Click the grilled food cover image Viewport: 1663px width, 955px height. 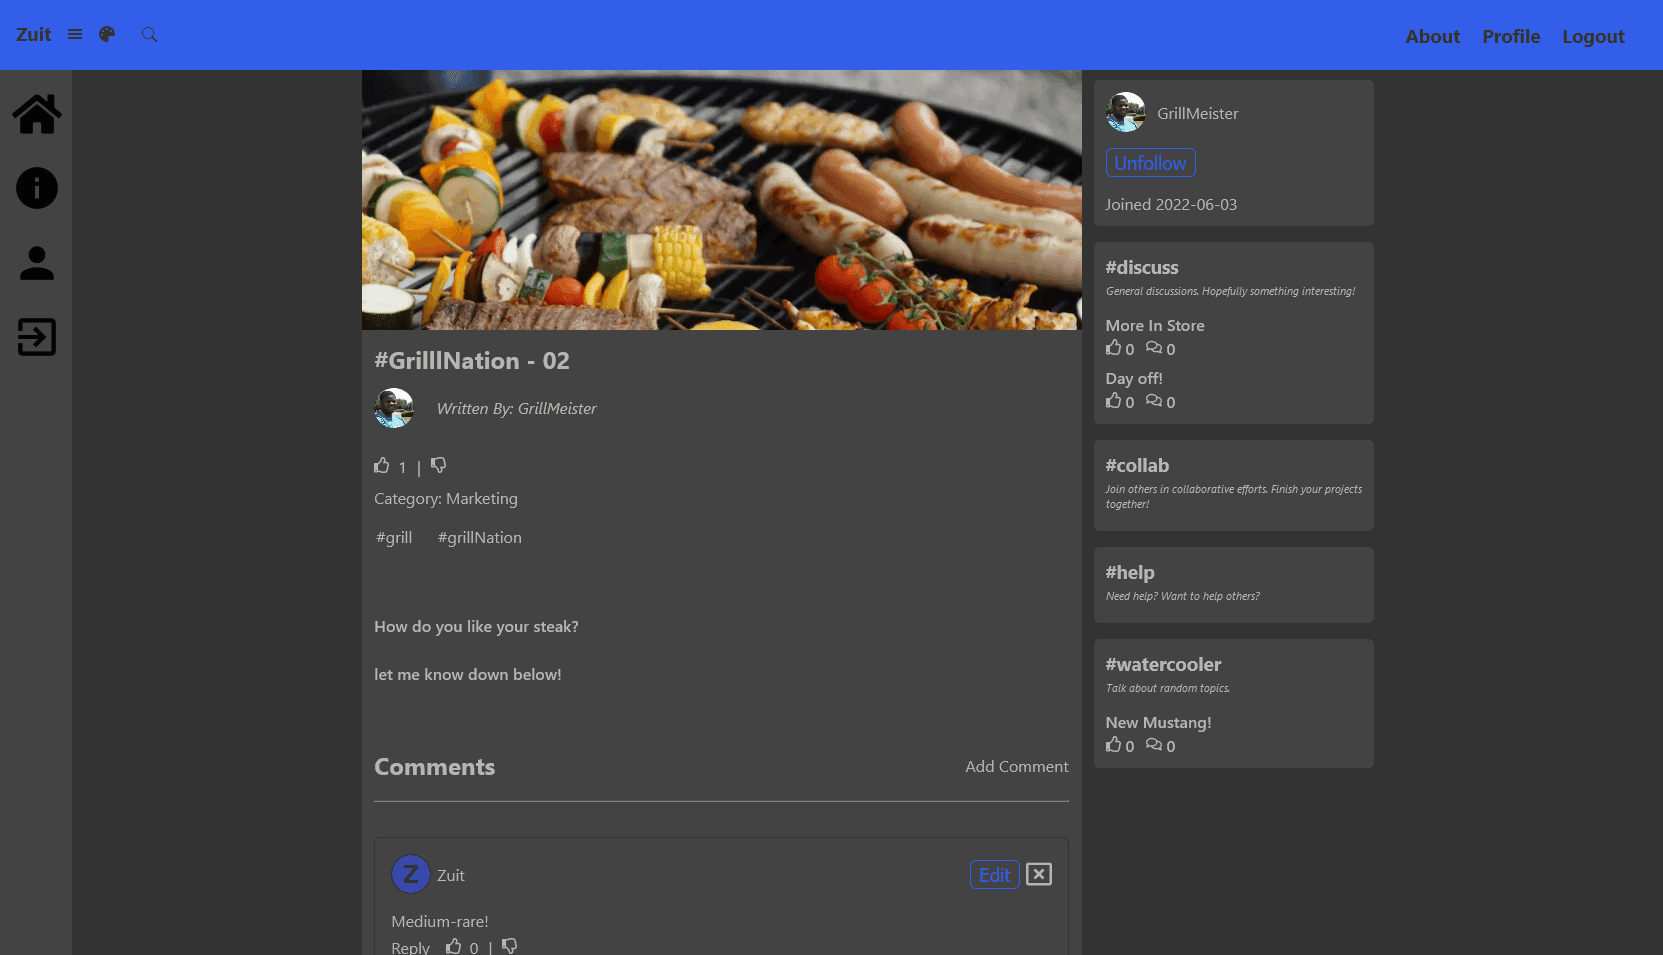pyautogui.click(x=721, y=200)
